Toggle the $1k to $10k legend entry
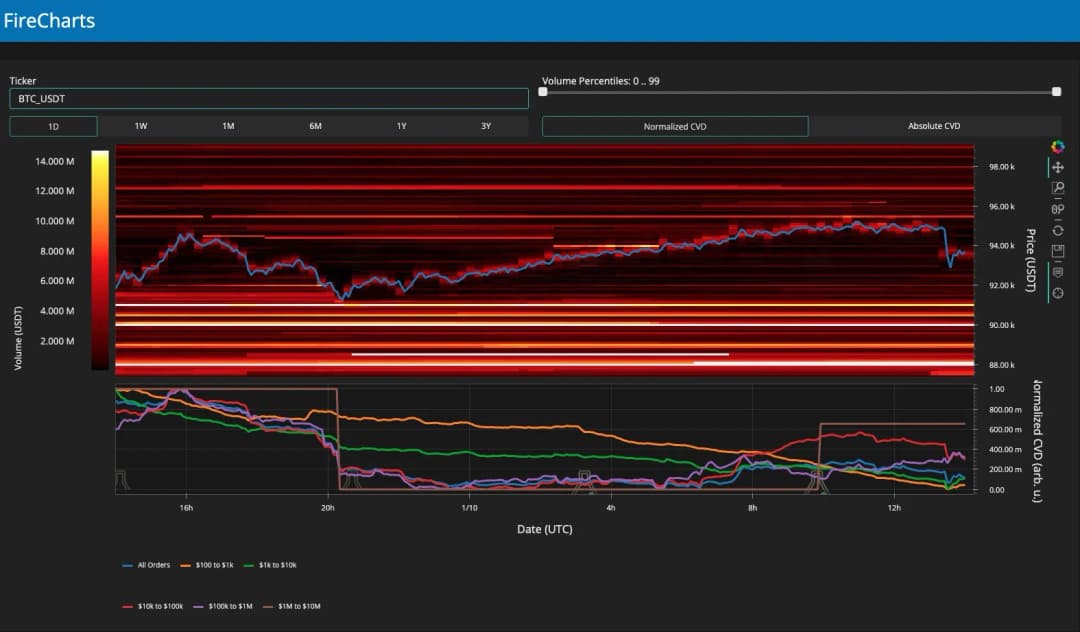Viewport: 1080px width, 632px height. click(270, 565)
